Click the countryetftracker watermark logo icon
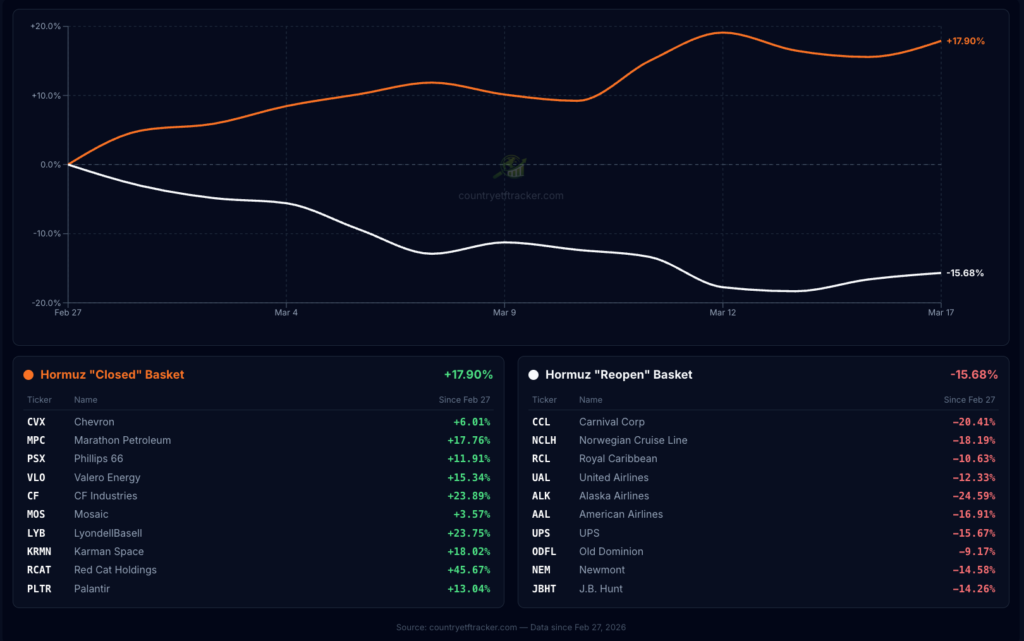Screen dimensions: 1024x641 point(512,167)
